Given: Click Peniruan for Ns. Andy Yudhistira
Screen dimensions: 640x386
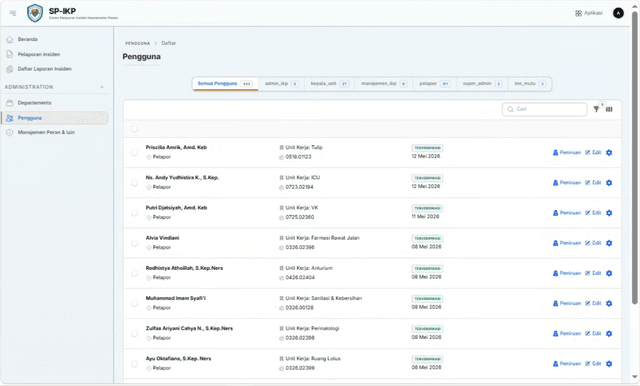Looking at the screenshot, I should click(567, 183).
